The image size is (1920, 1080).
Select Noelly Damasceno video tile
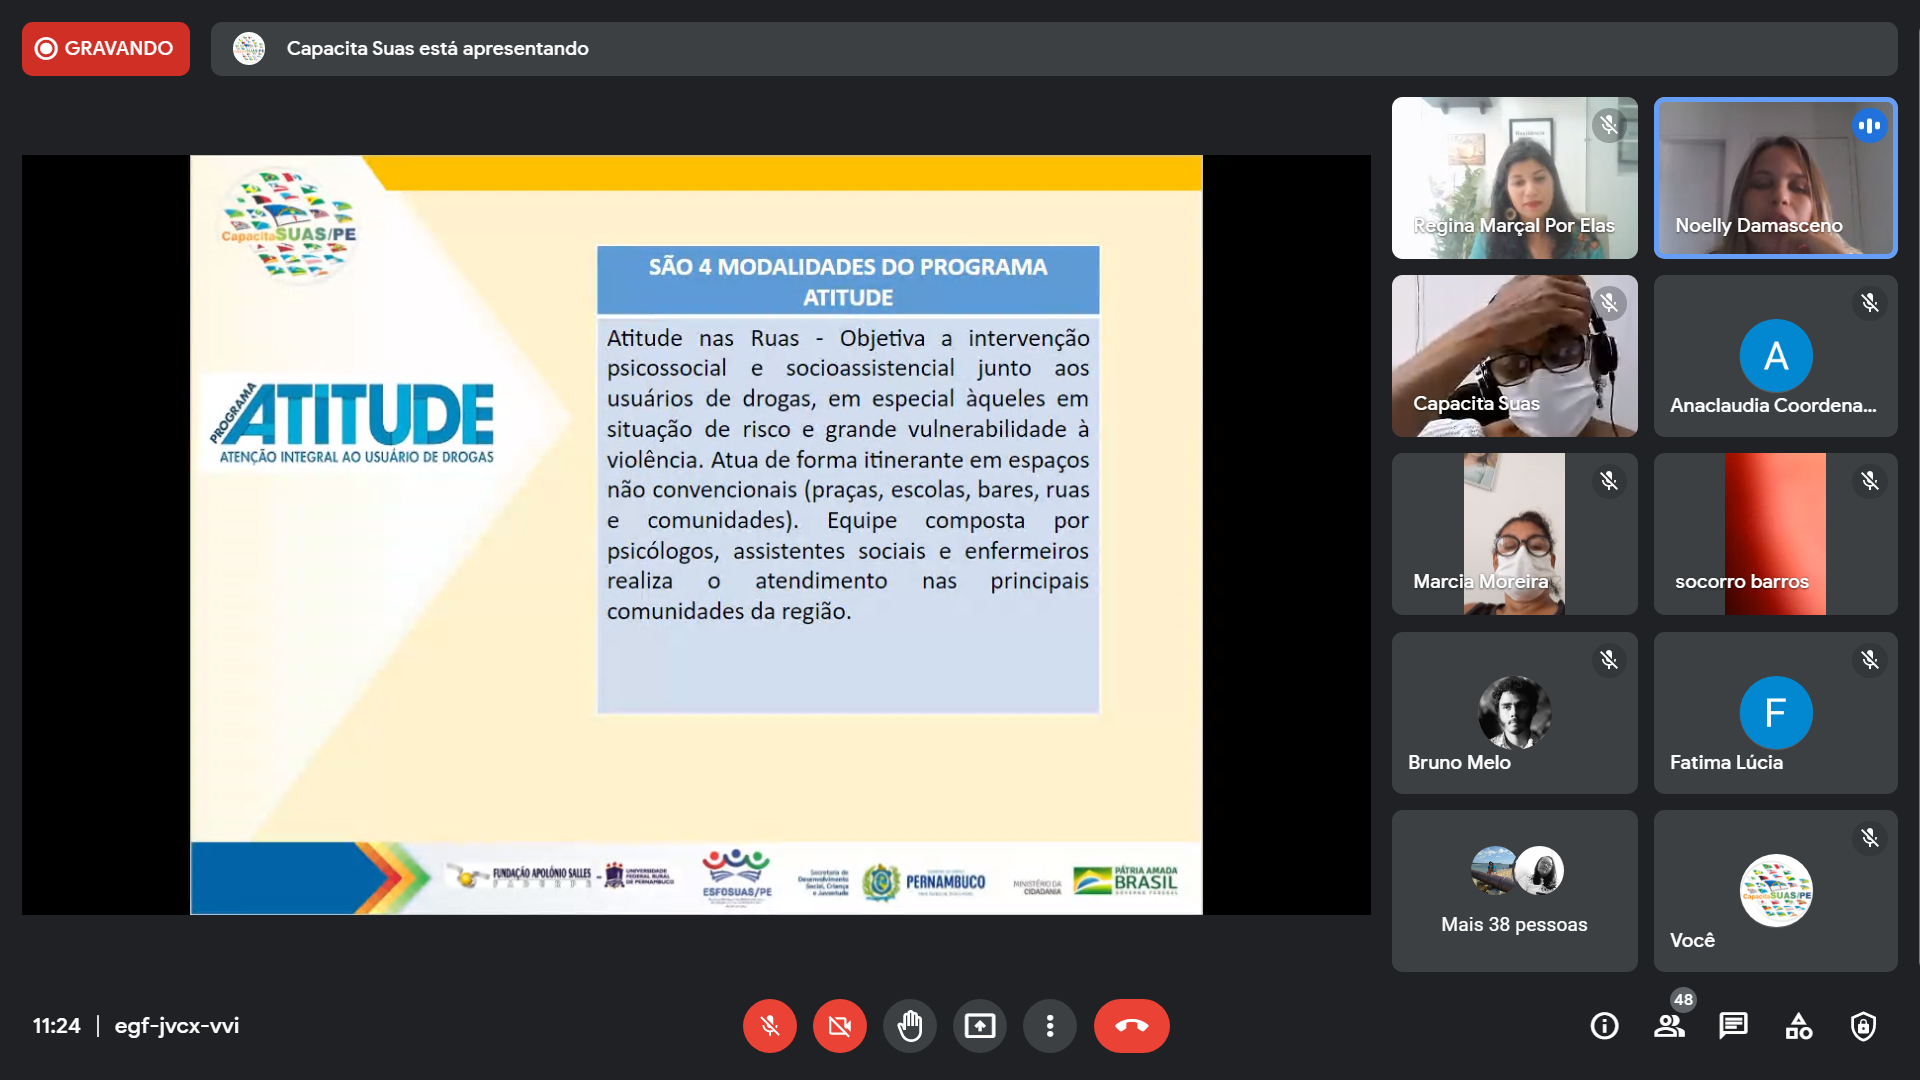[x=1775, y=178]
